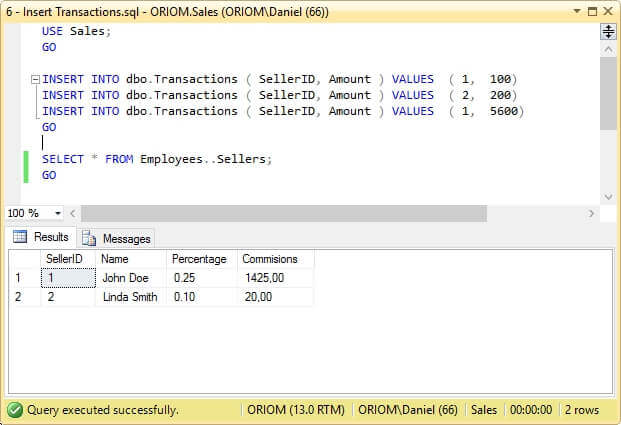621x425 pixels.
Task: Switch to the Results tab
Action: 41,237
